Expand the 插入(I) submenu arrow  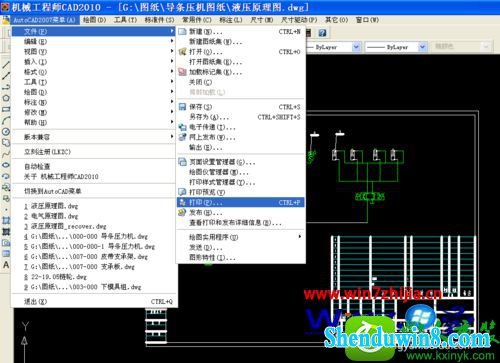172,61
